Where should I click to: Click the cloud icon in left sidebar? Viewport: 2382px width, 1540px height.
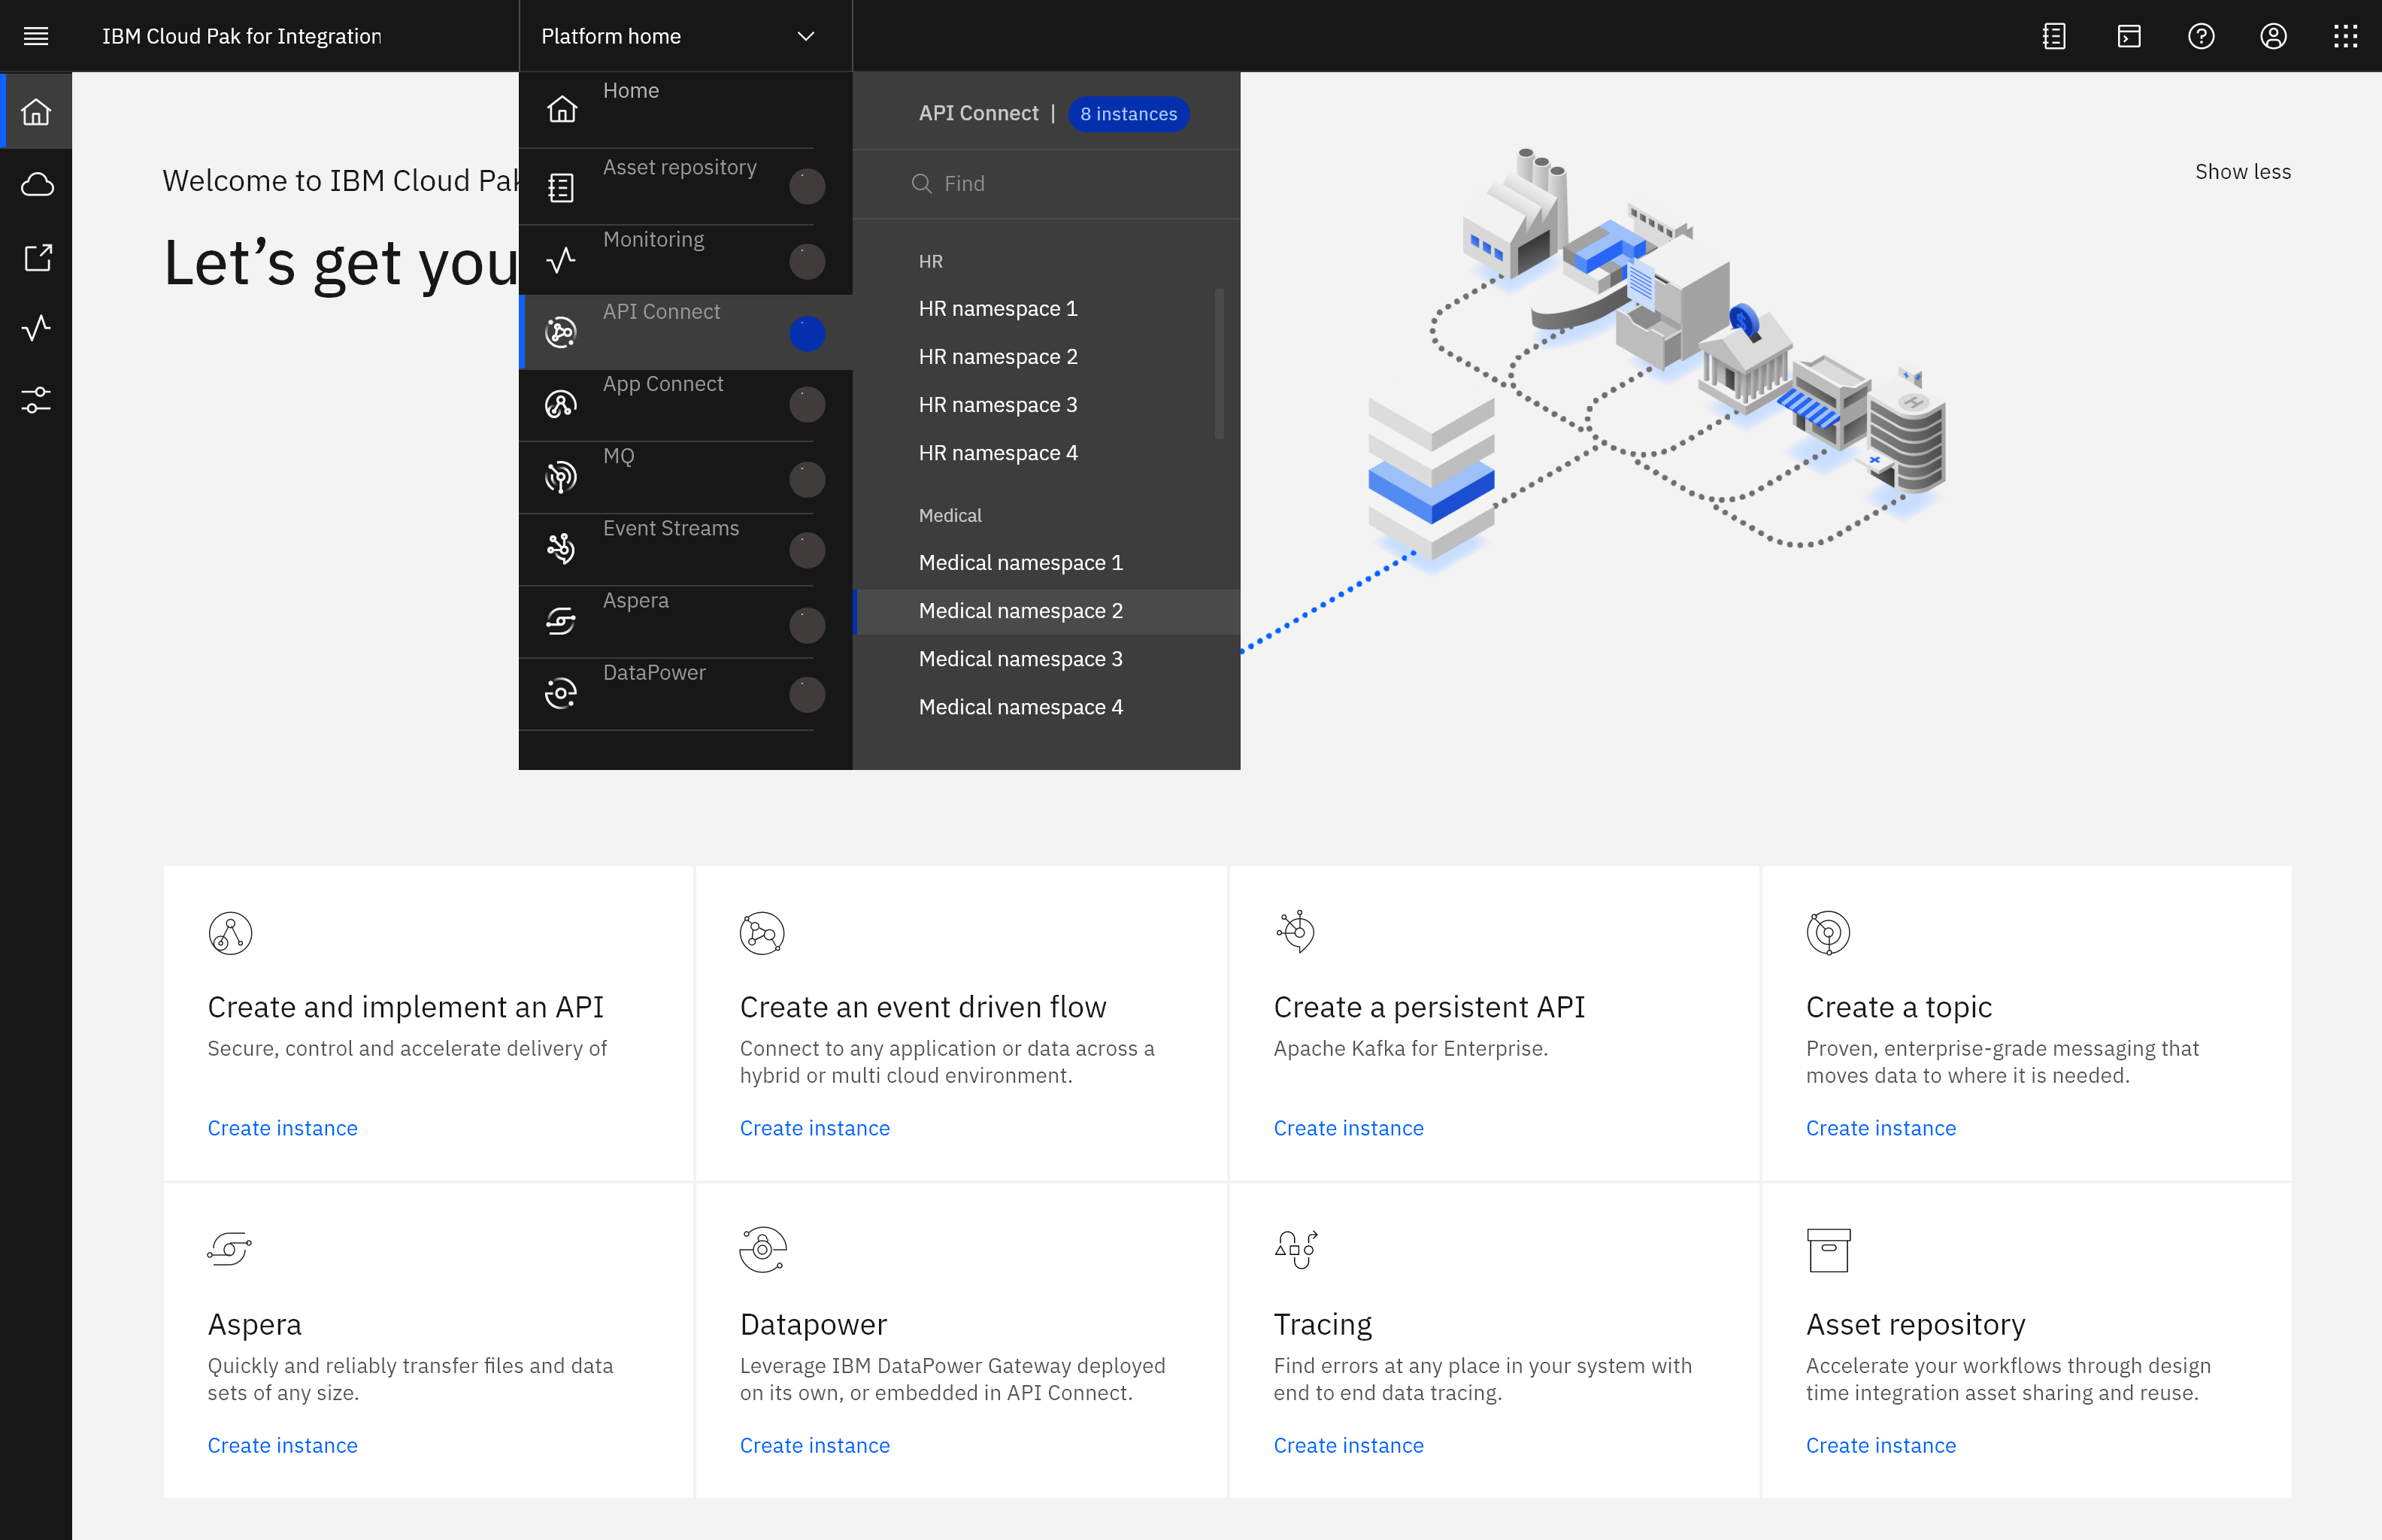tap(37, 184)
